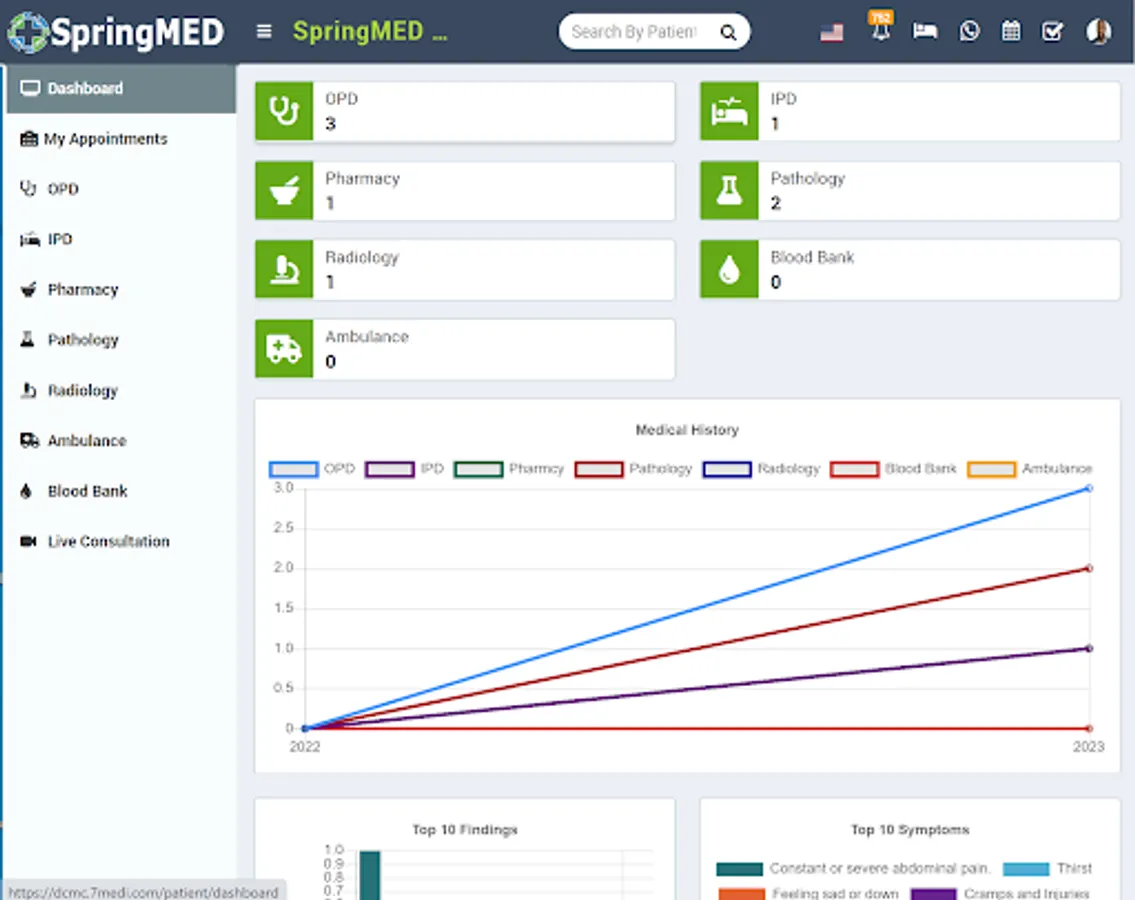Click the OPD stethoscope card icon
The width and height of the screenshot is (1135, 900).
(284, 111)
